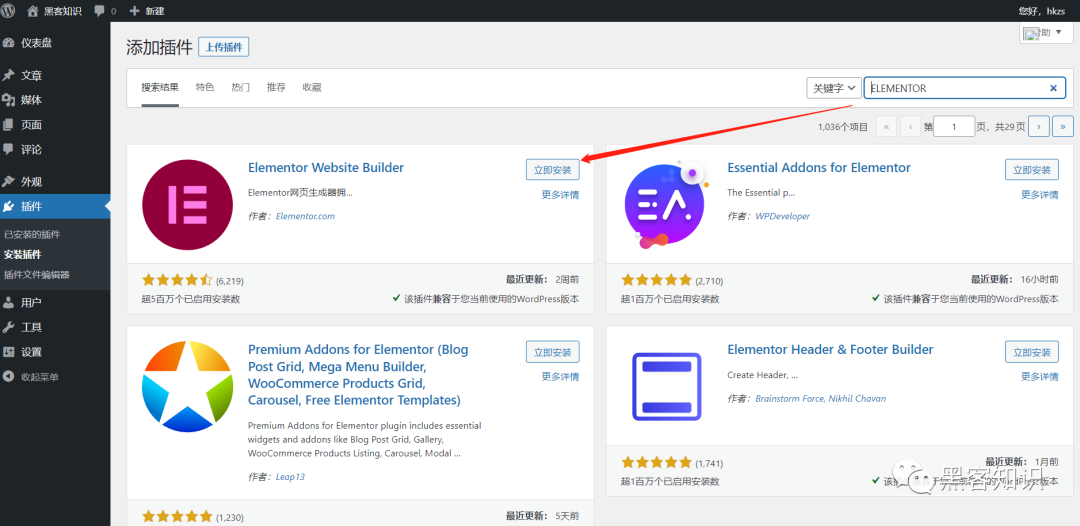1080x526 pixels.
Task: Open author link Elementor.com
Action: [x=305, y=215]
